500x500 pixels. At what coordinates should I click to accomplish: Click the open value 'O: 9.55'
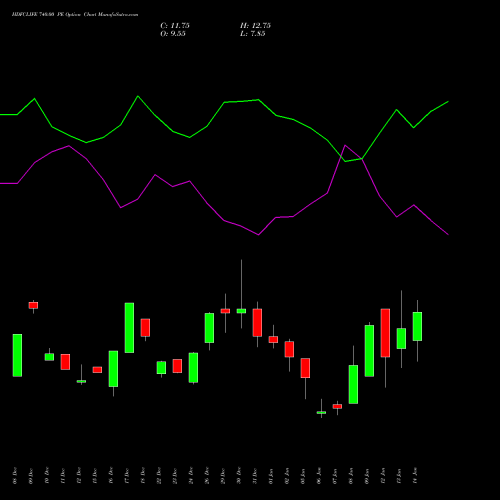173,34
